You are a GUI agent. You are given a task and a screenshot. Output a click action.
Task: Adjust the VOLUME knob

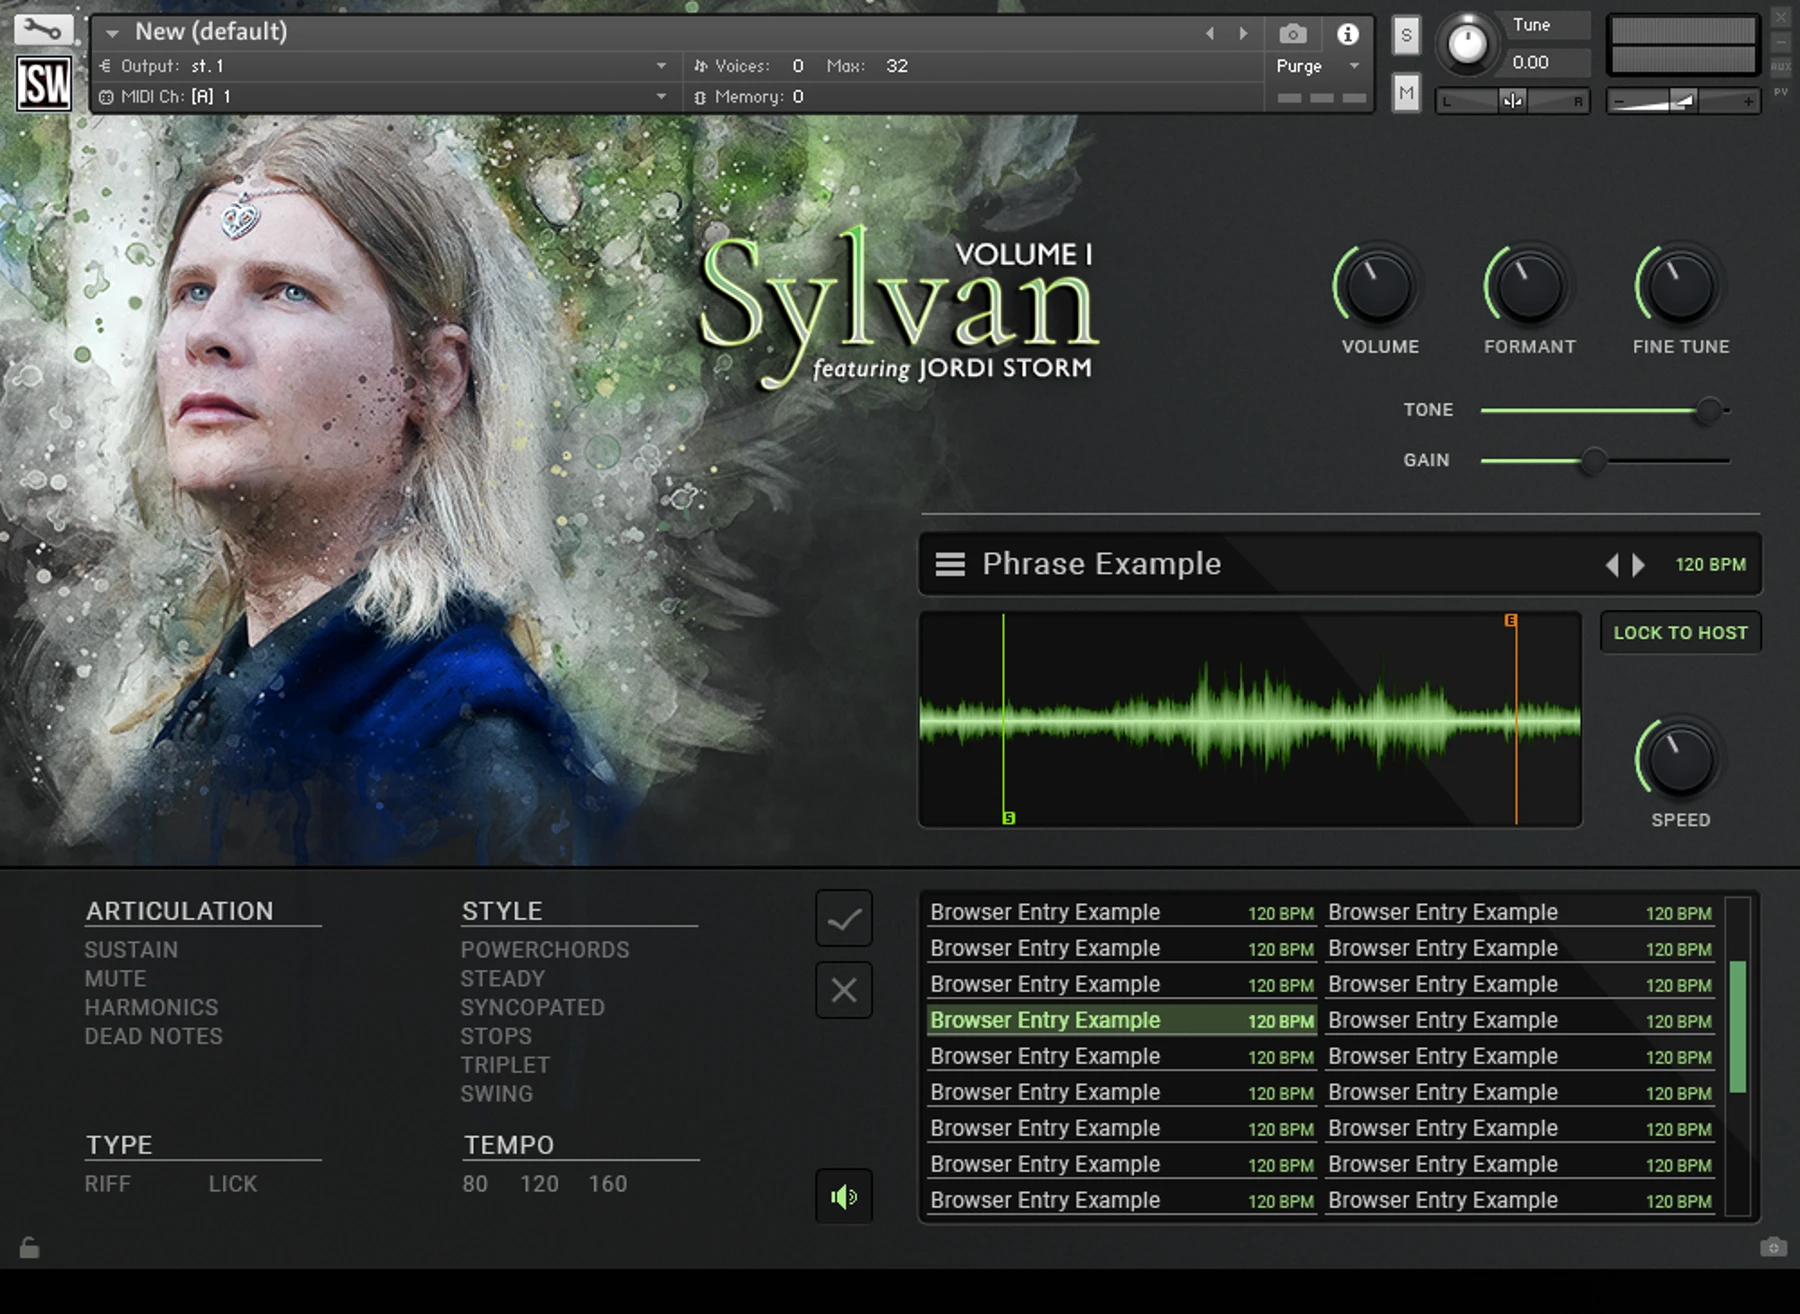1379,286
